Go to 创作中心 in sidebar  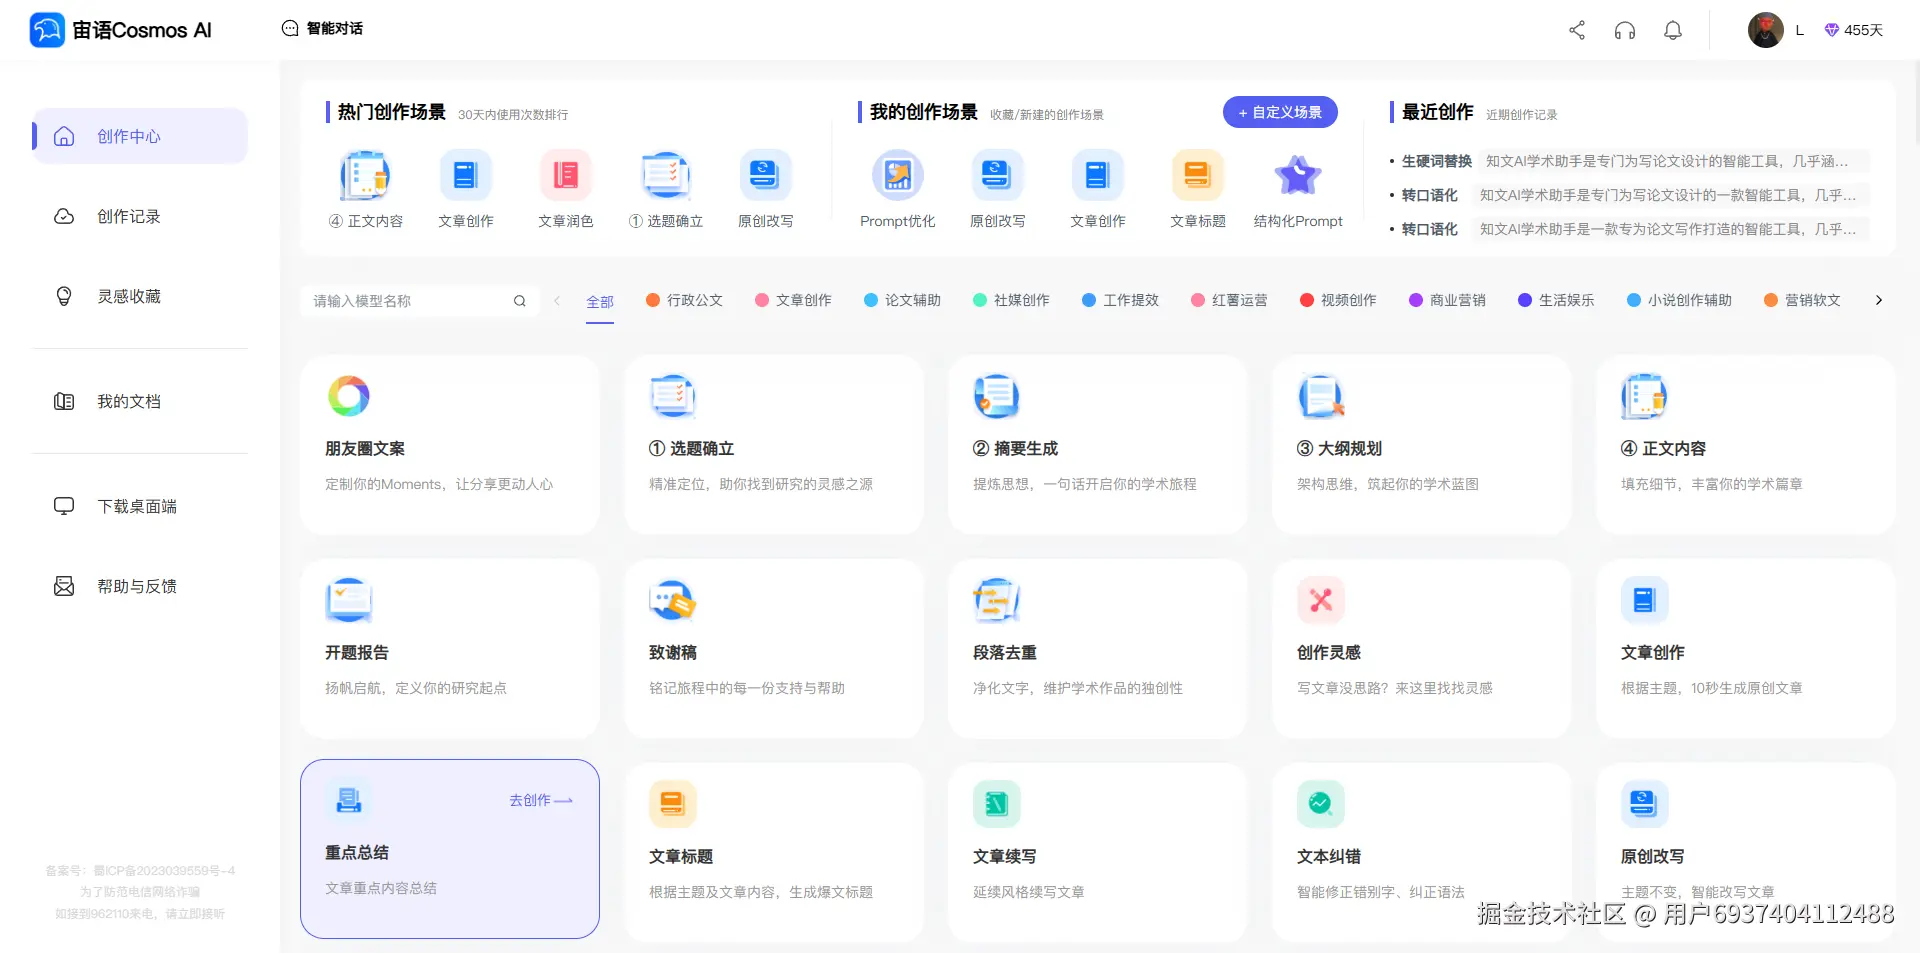point(140,136)
